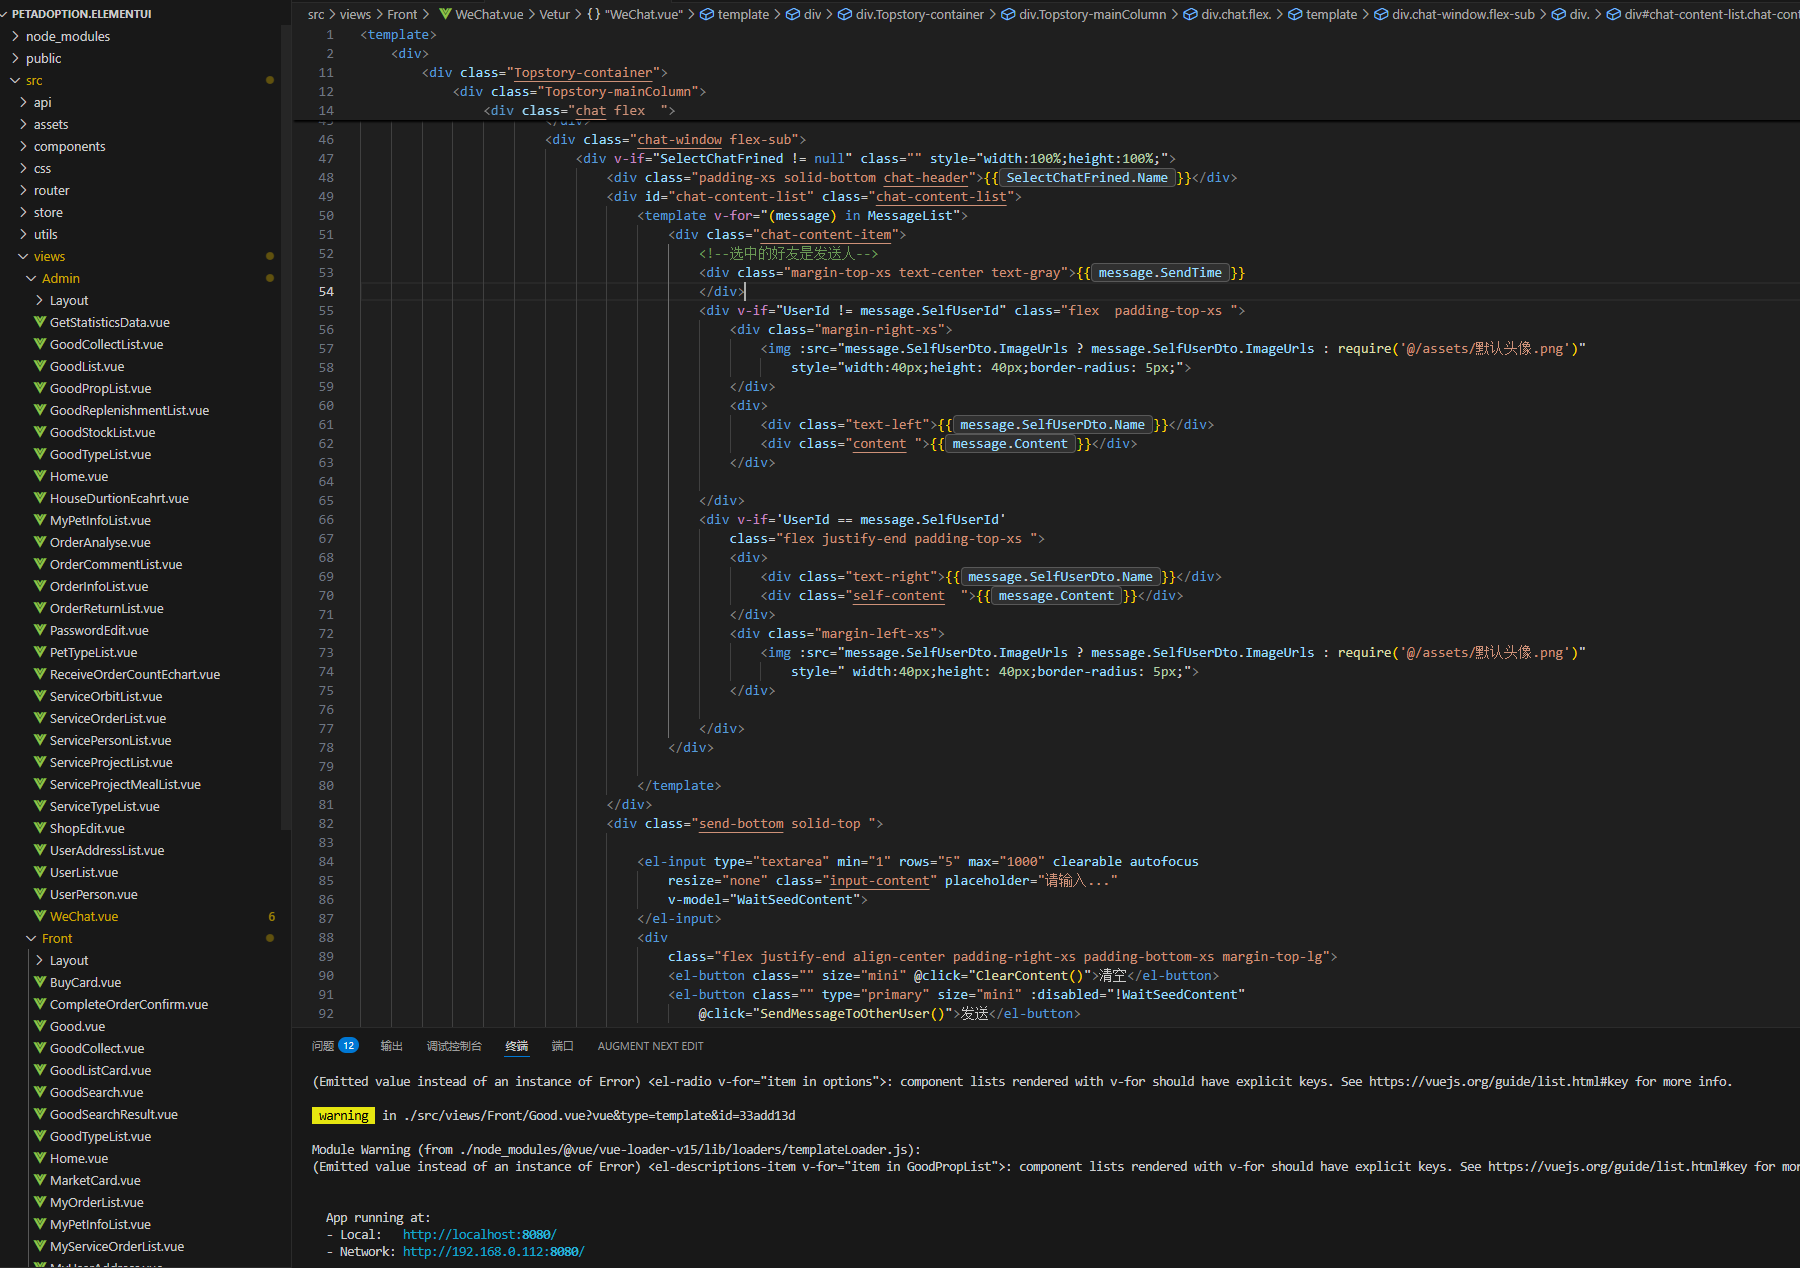
Task: Collapse the src folder
Action: (15, 80)
